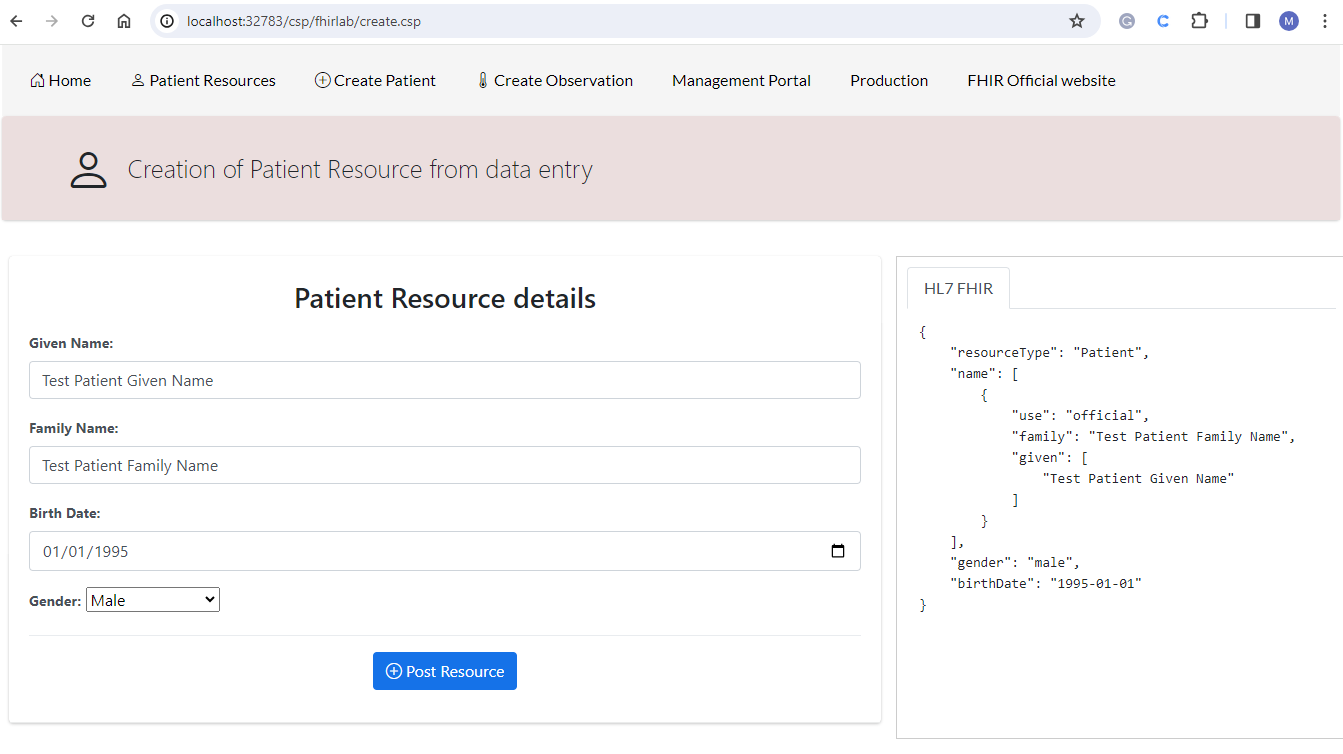Open the Home navigation link

[x=61, y=81]
